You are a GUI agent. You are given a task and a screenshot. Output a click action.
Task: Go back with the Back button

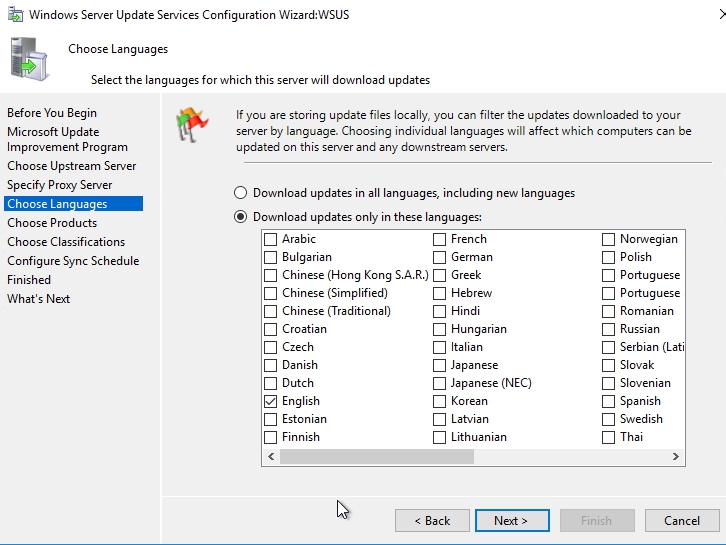tap(432, 521)
